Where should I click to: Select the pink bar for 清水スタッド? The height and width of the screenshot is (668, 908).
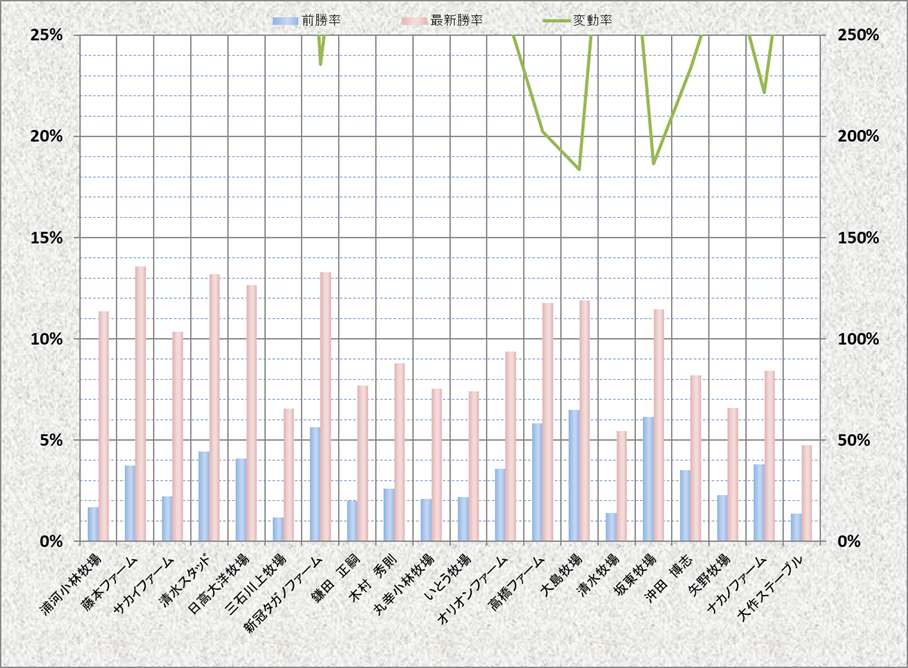pyautogui.click(x=215, y=407)
